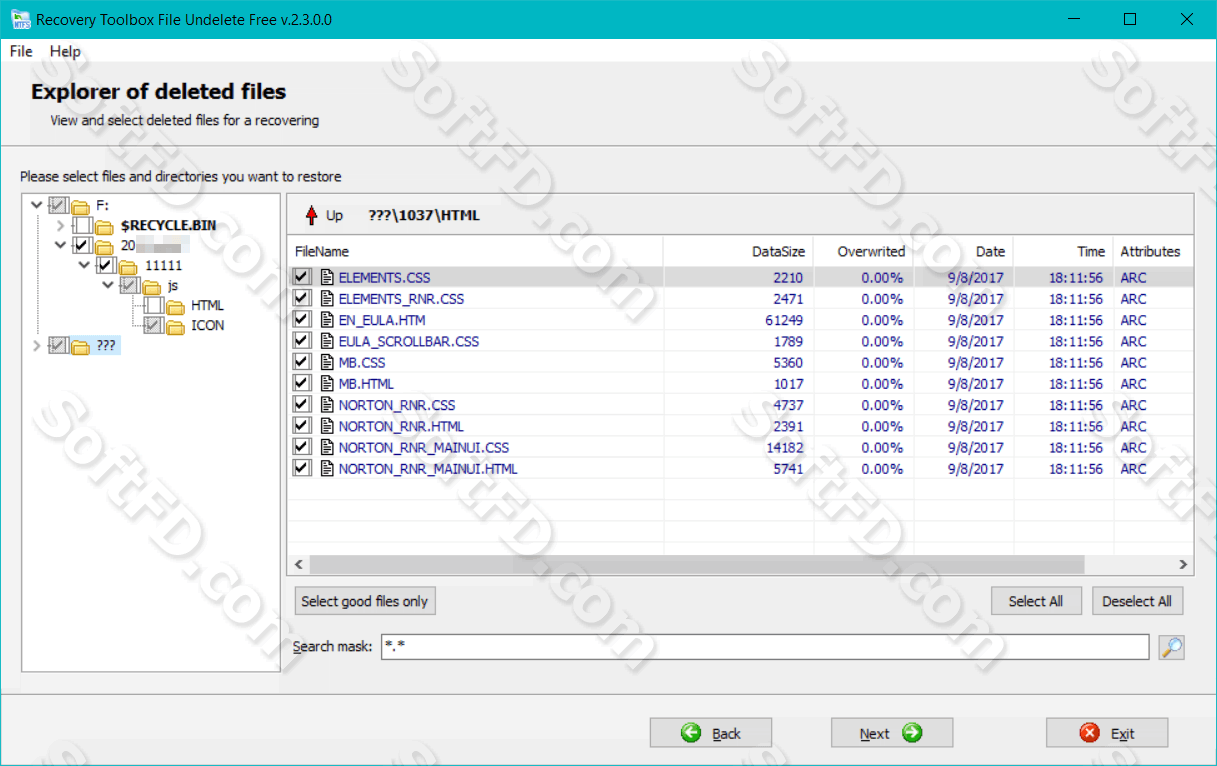Expand the ??? tree node
1217x766 pixels.
click(38, 346)
